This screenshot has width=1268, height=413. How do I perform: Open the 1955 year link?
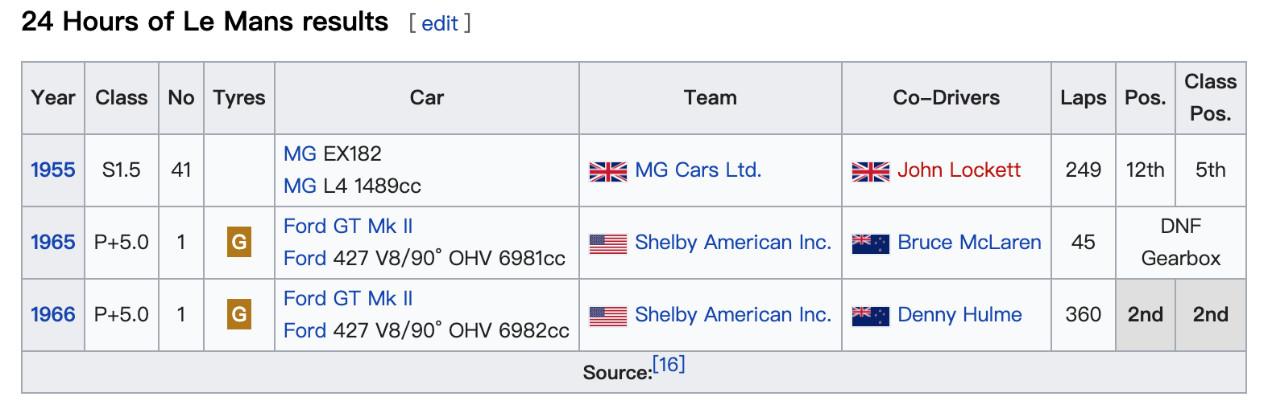tap(53, 170)
